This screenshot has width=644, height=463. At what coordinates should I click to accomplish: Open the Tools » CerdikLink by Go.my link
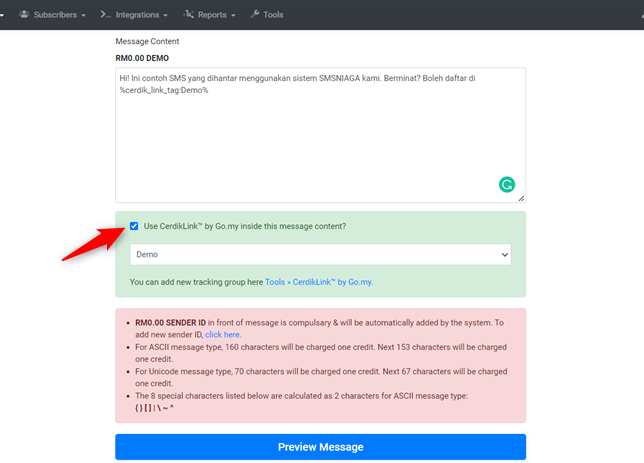pyautogui.click(x=318, y=282)
